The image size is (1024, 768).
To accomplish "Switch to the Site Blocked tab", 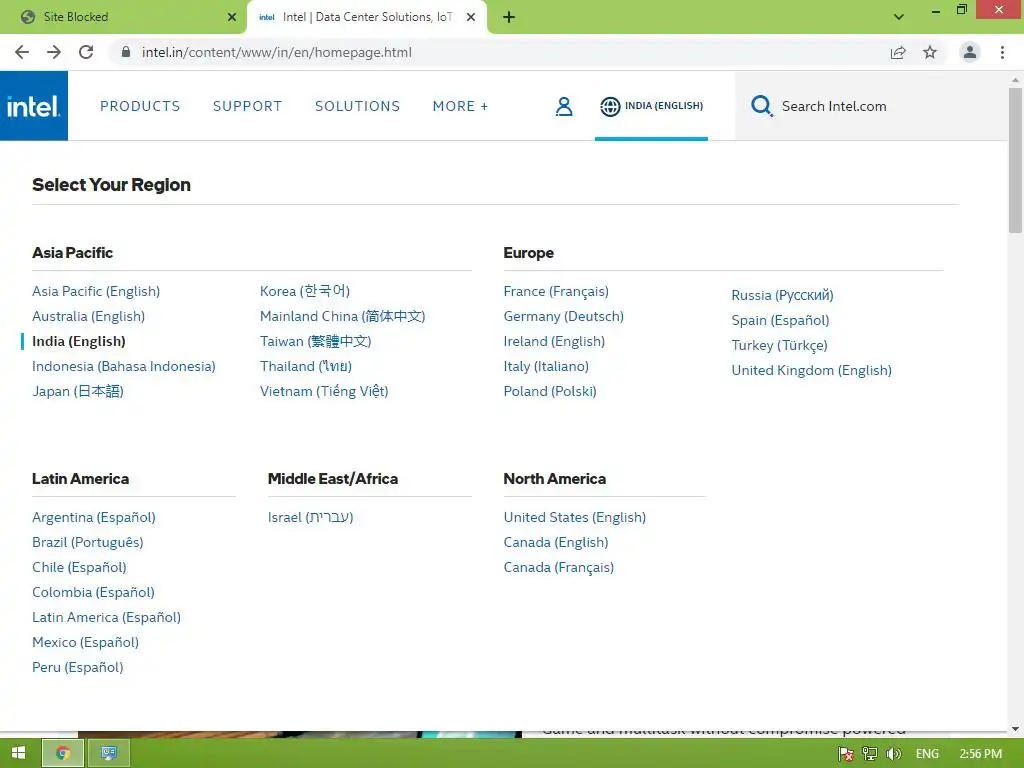I will (x=123, y=18).
